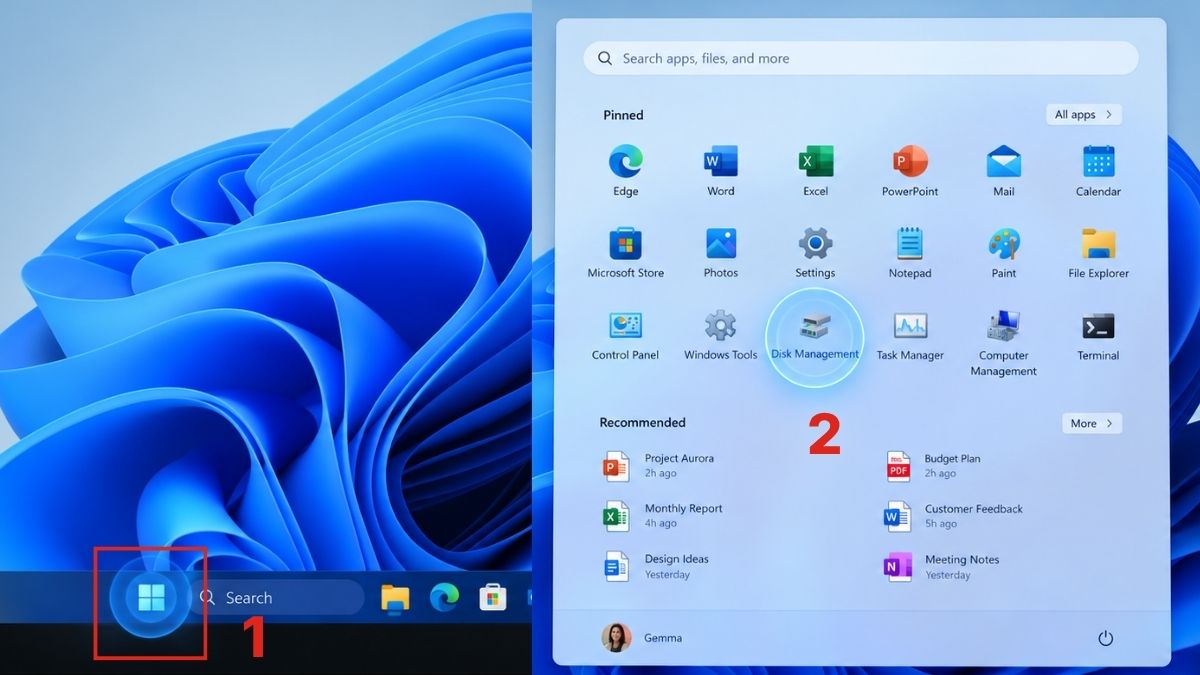Open File Explorer from the taskbar
Screen dimensions: 1200x675
[395, 598]
